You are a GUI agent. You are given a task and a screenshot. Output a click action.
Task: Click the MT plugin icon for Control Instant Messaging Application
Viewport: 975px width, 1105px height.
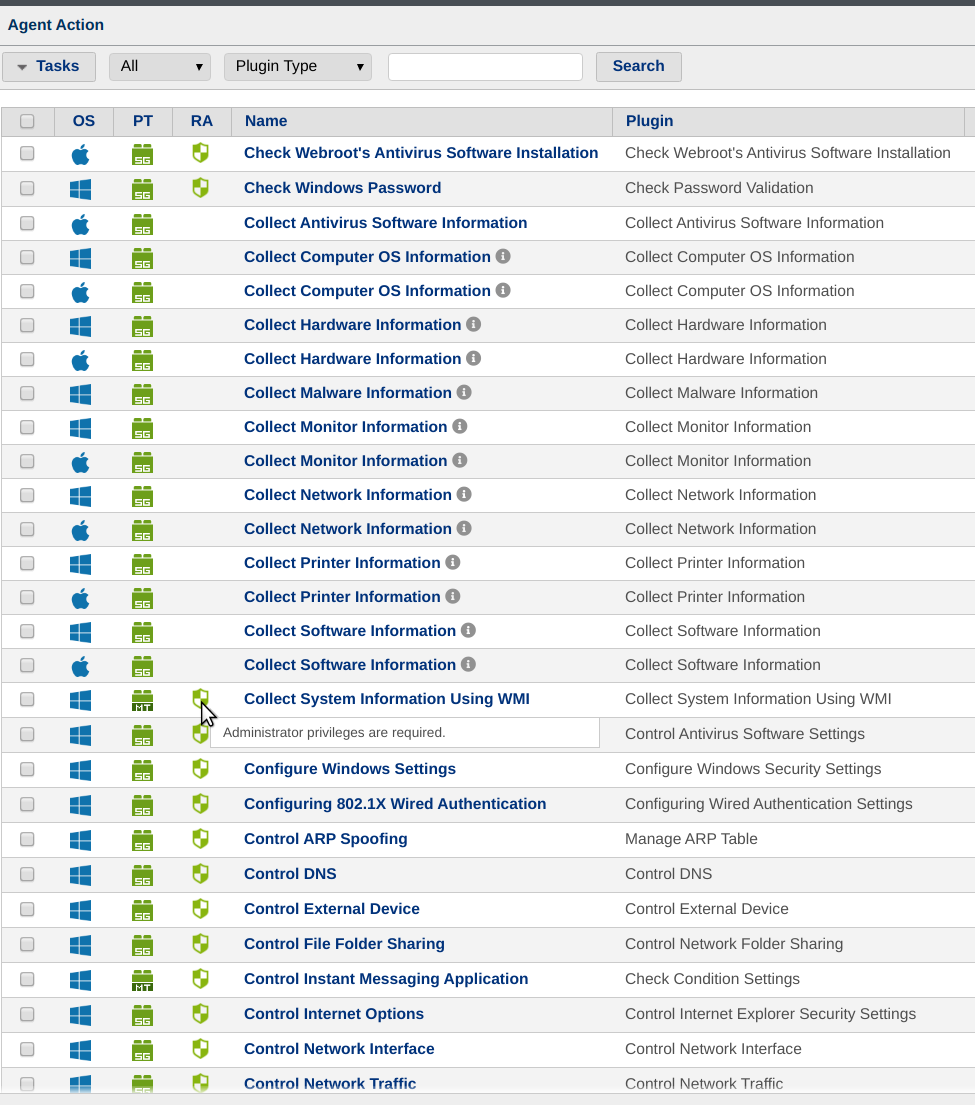[143, 979]
